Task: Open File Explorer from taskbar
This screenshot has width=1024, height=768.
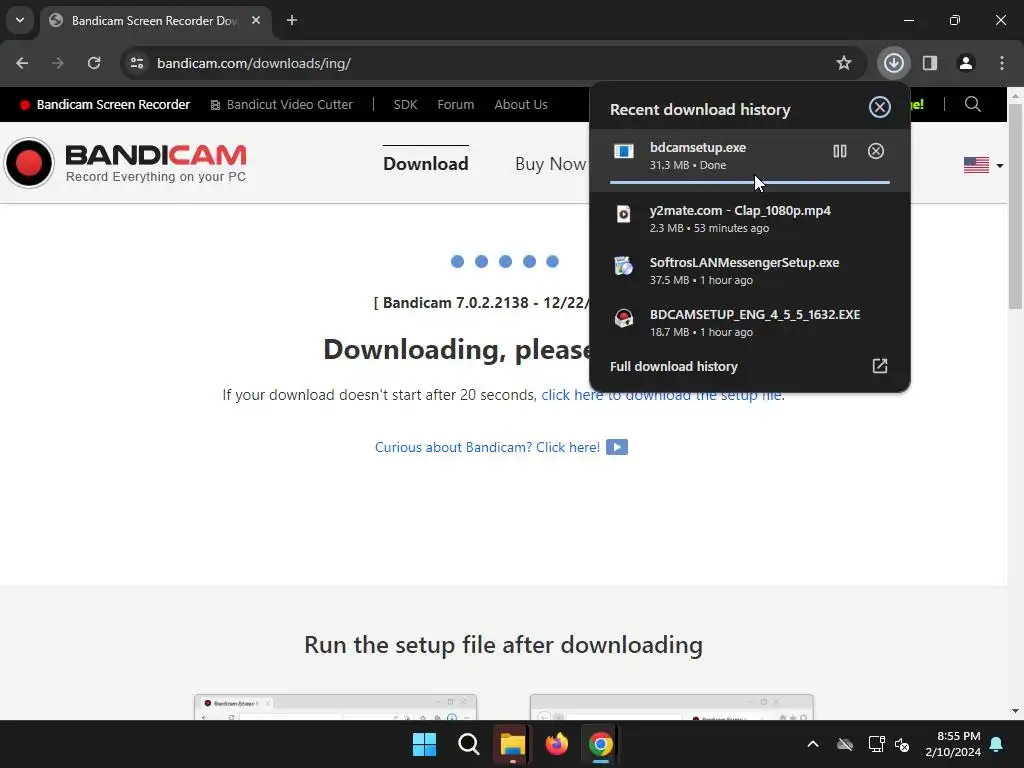Action: (513, 744)
